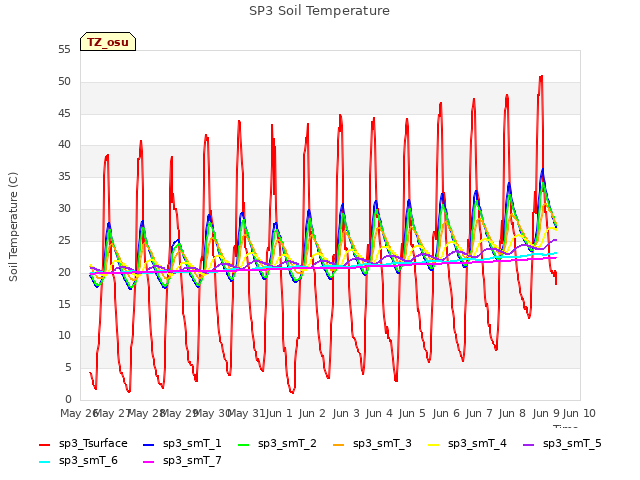Image resolution: width=640 pixels, height=480 pixels.
Task: Click the 40 y-axis tick label
Action: (x=64, y=145)
